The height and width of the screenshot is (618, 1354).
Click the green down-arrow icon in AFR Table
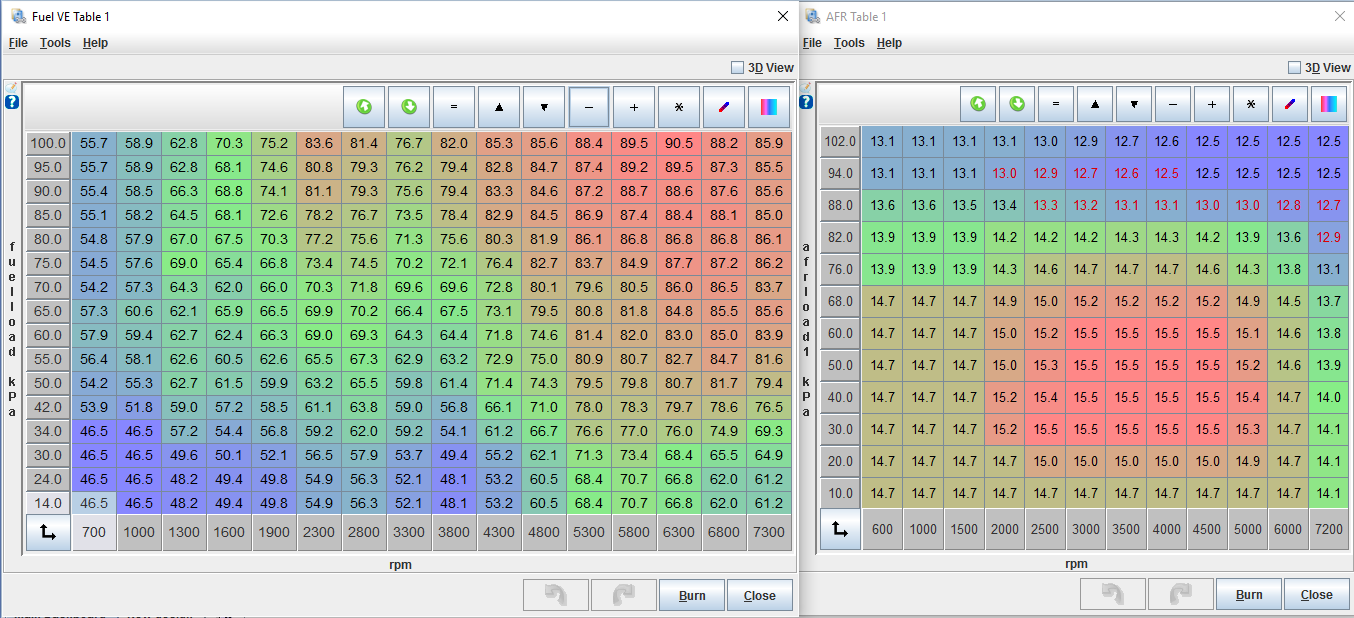tap(1017, 103)
